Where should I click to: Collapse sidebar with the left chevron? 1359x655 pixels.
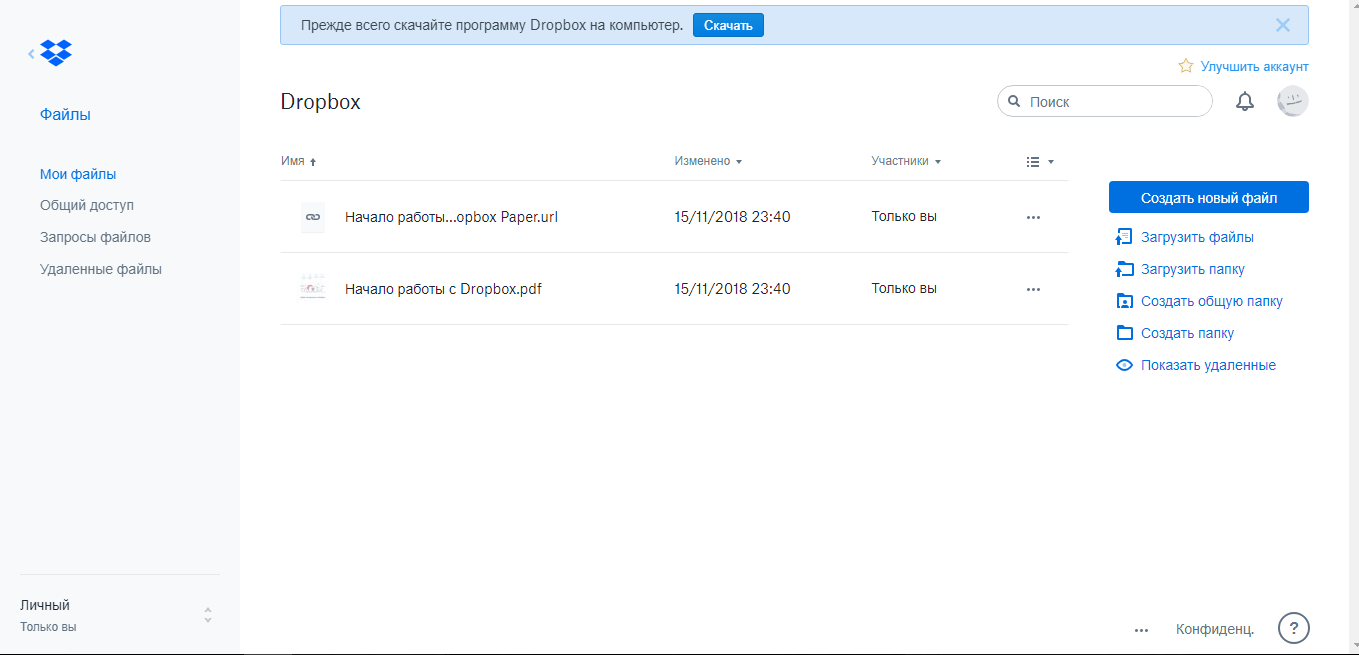click(x=31, y=53)
